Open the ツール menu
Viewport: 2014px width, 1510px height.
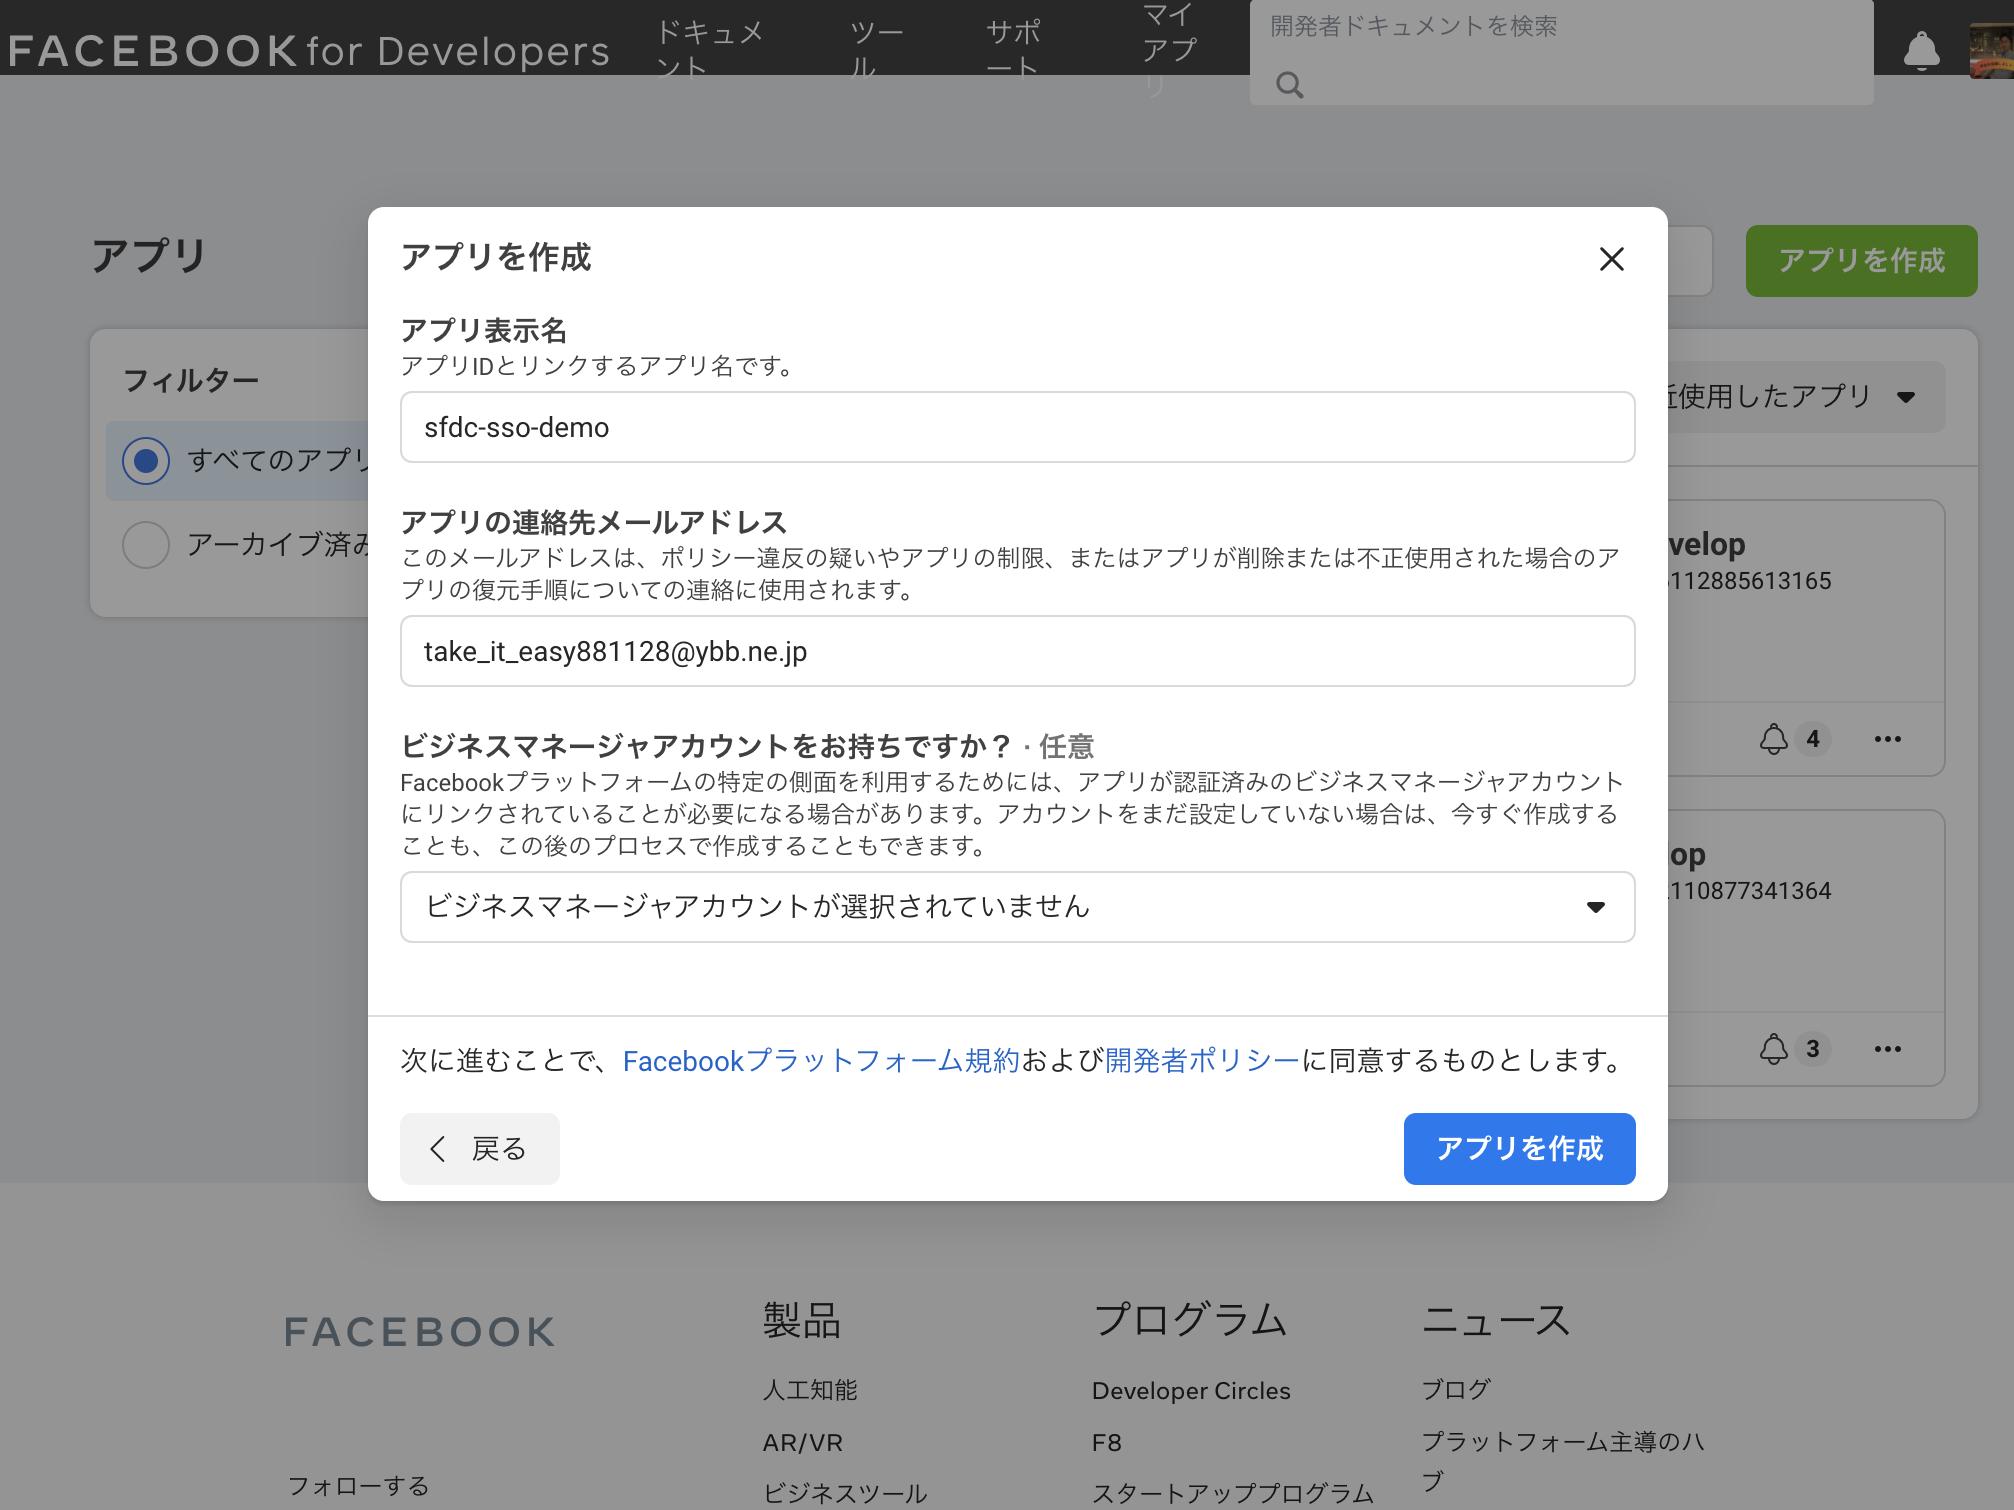(877, 50)
